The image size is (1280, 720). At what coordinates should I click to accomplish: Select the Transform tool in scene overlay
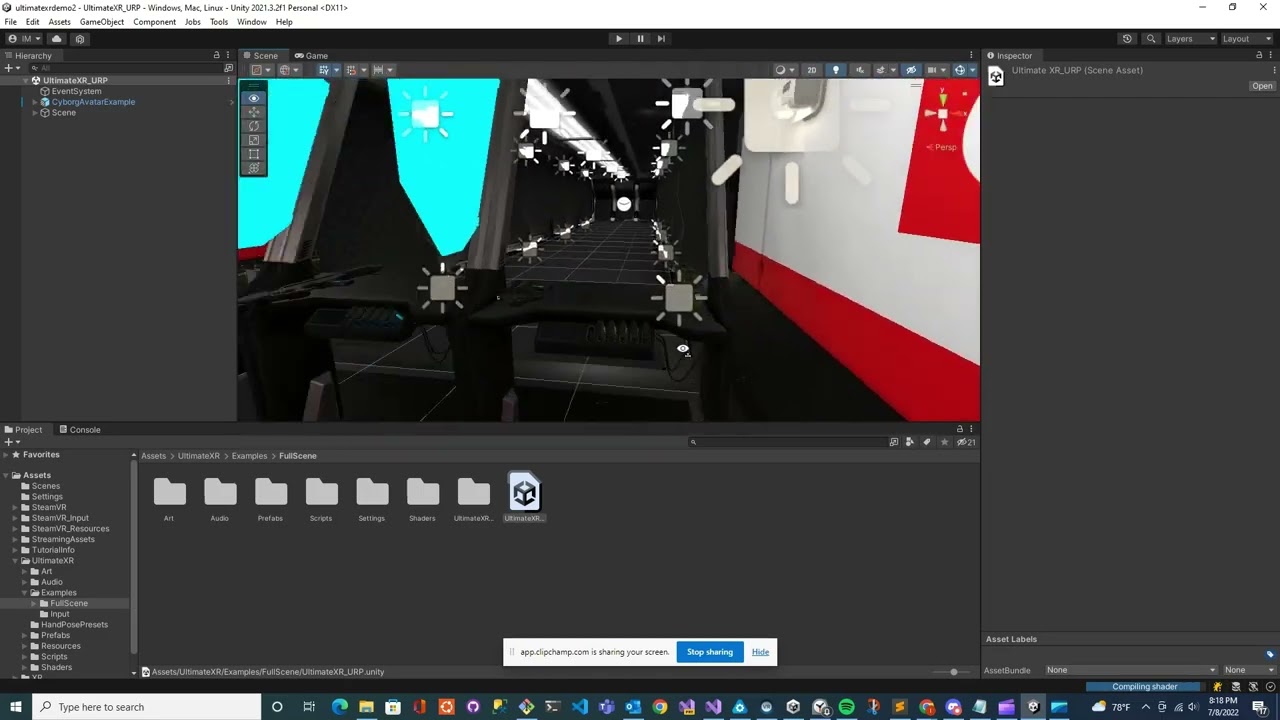[x=254, y=168]
